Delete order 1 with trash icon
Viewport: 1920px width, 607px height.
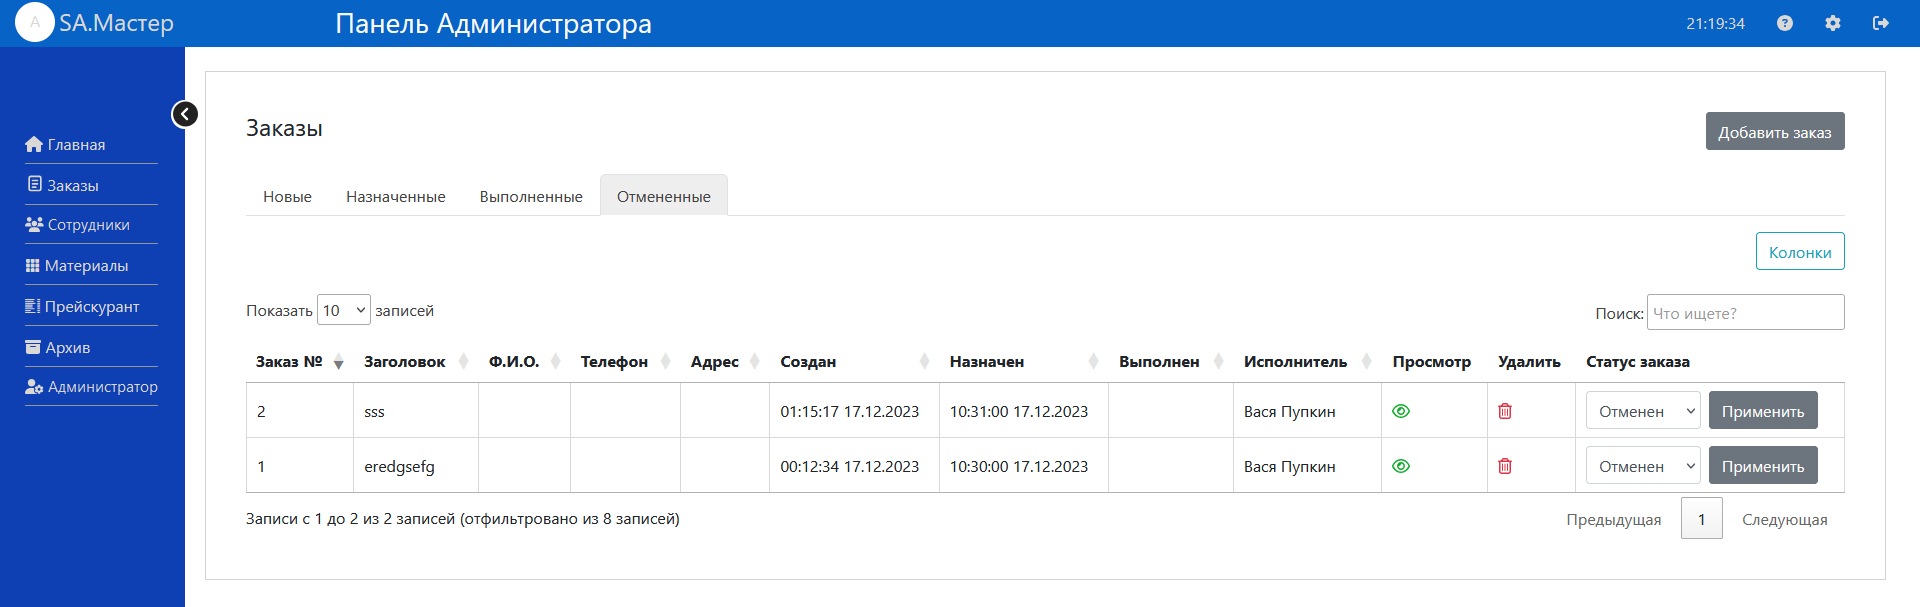[x=1504, y=466]
